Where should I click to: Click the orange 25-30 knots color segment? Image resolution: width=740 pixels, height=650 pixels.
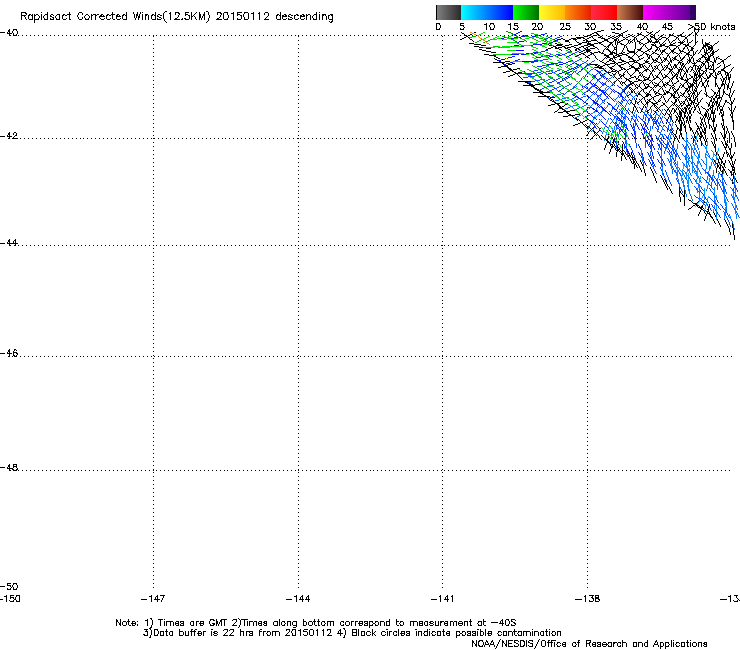578,12
